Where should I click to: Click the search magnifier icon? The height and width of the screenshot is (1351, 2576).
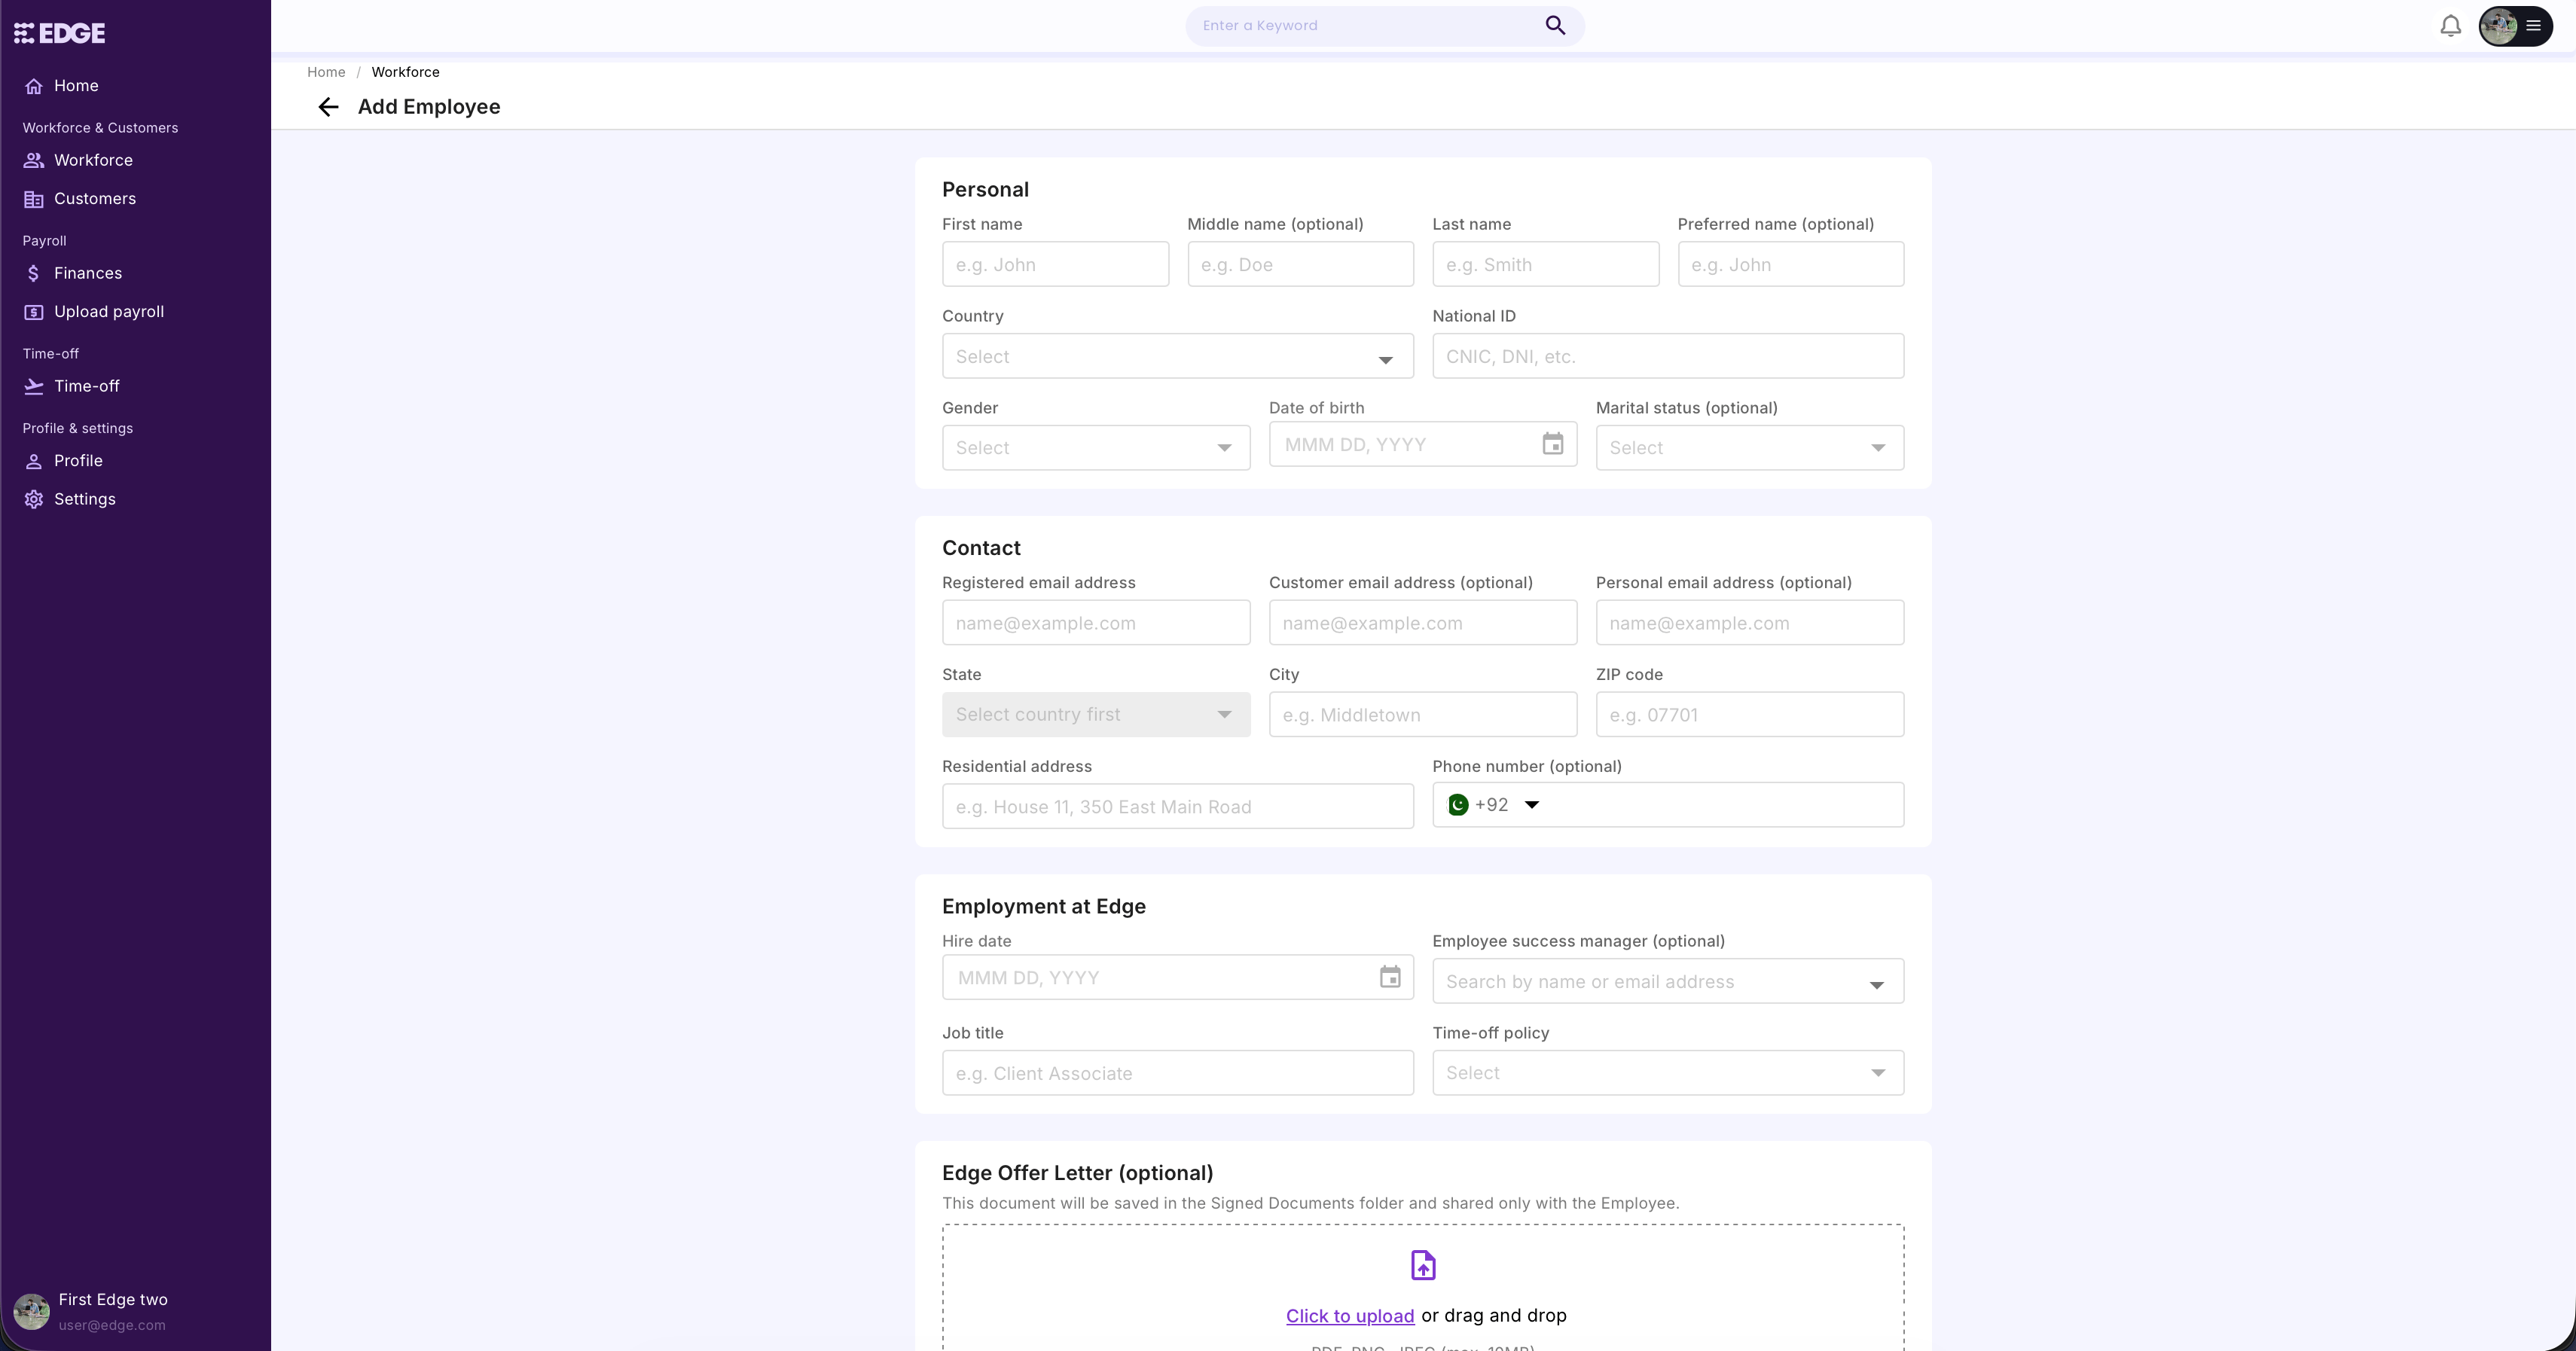click(x=1555, y=25)
